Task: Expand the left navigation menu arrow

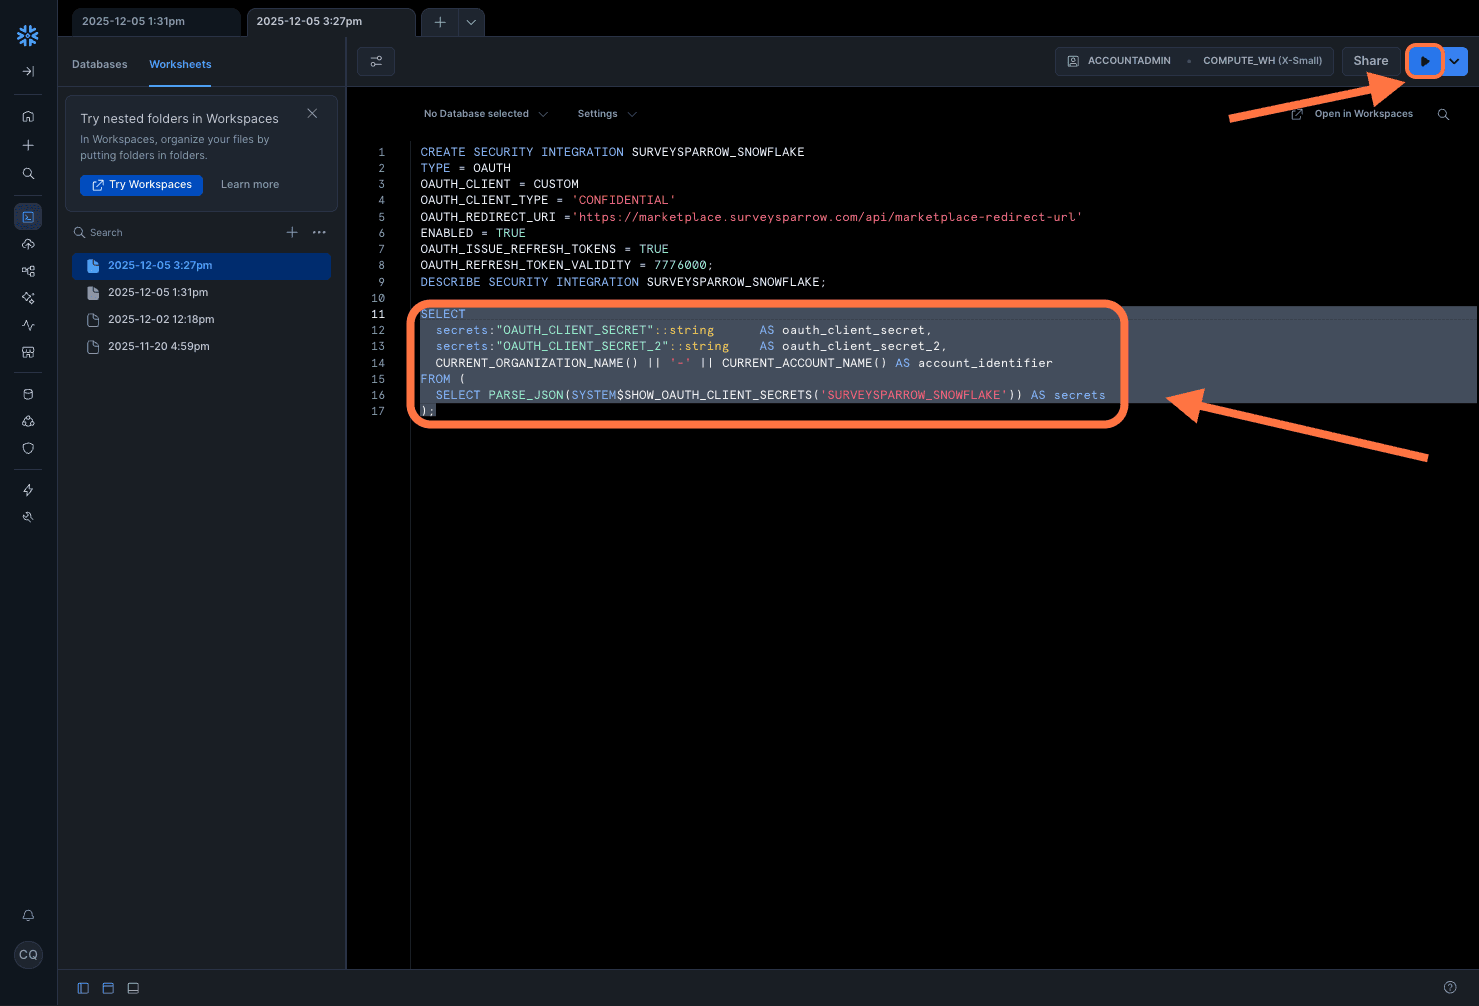Action: (x=28, y=72)
